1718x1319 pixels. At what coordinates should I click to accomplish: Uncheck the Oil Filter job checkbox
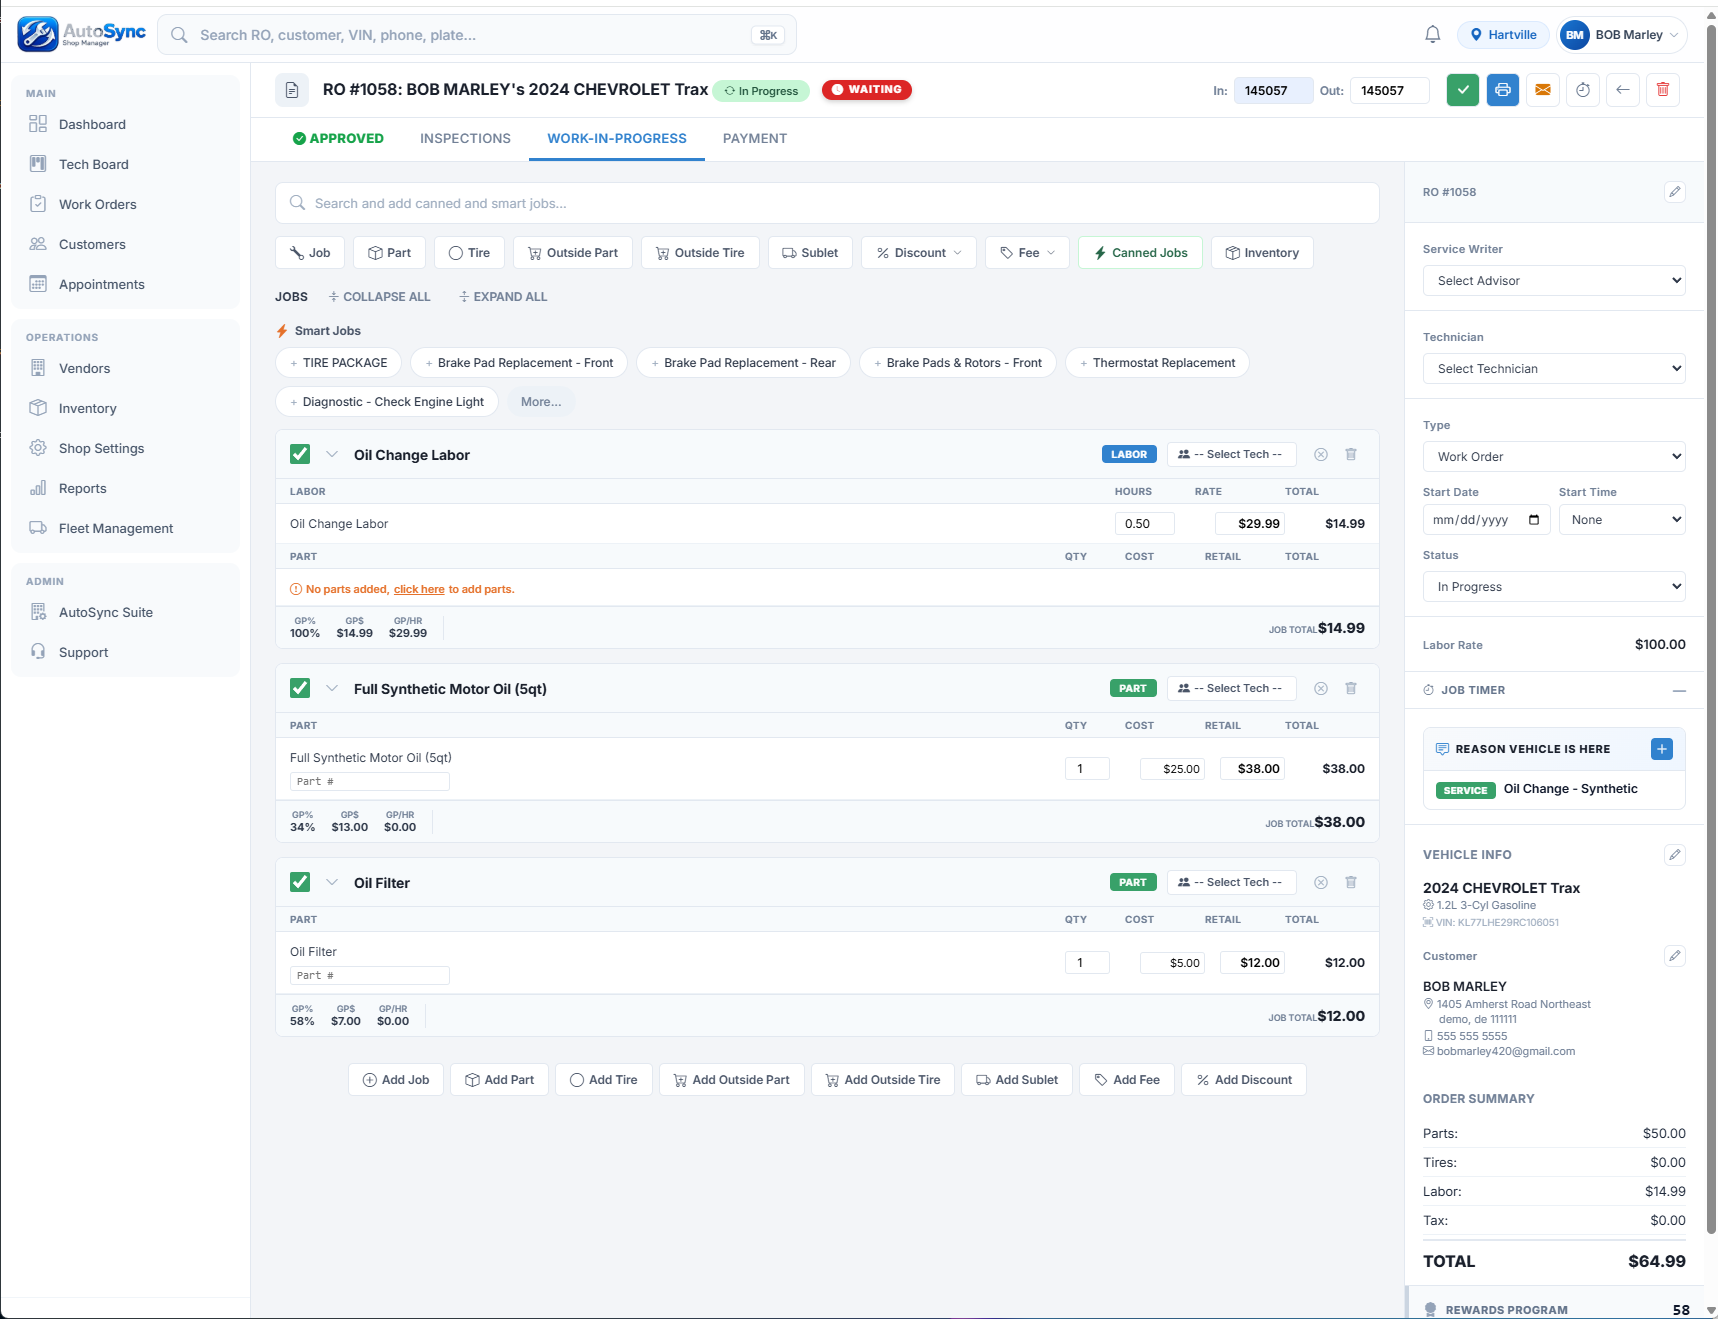[x=300, y=882]
